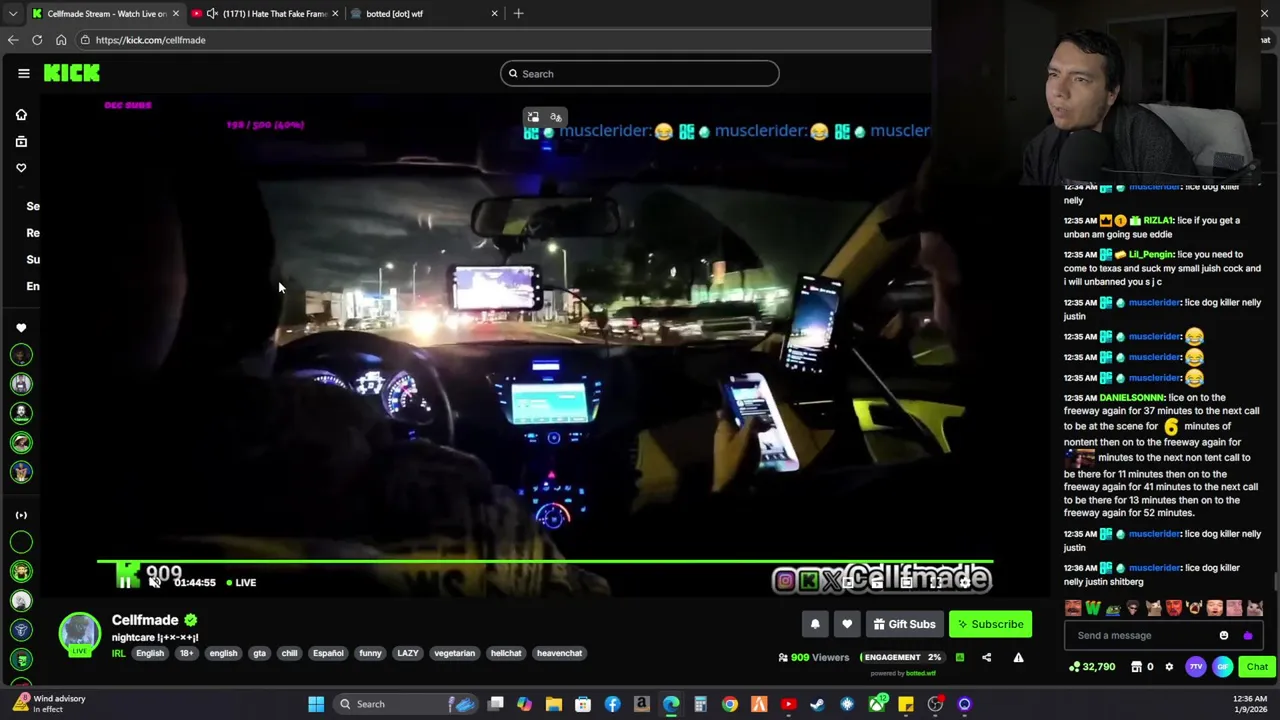
Task: Click Cellfmade's channel avatar
Action: coord(79,633)
